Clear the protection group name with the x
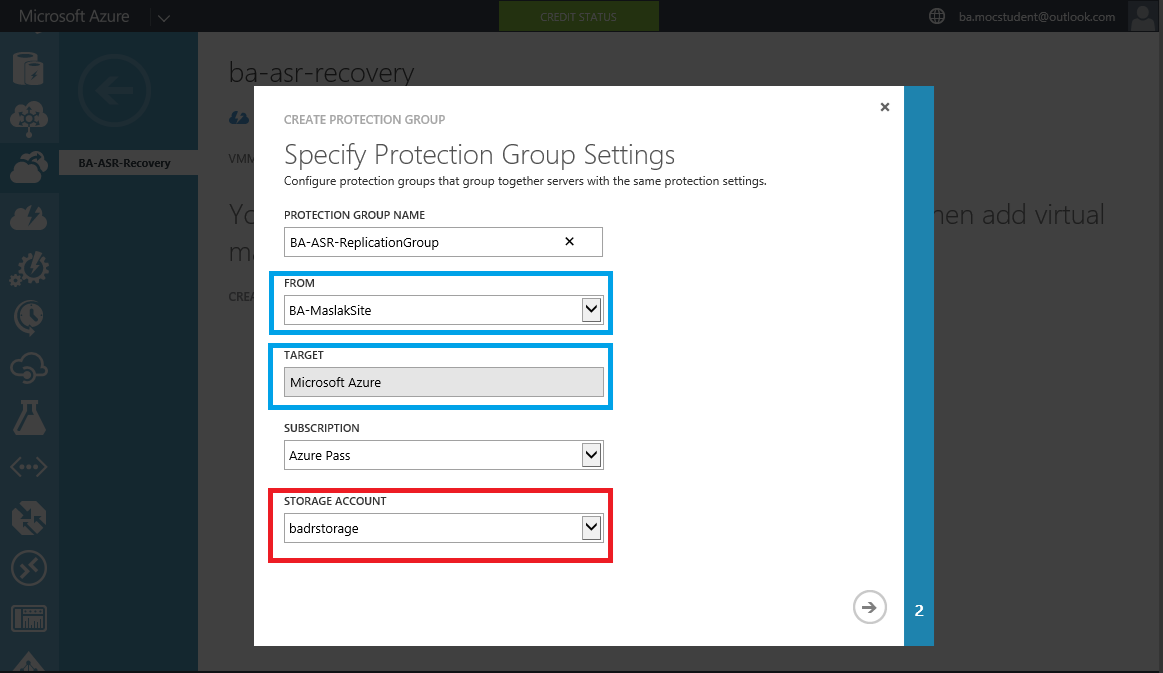 click(570, 241)
